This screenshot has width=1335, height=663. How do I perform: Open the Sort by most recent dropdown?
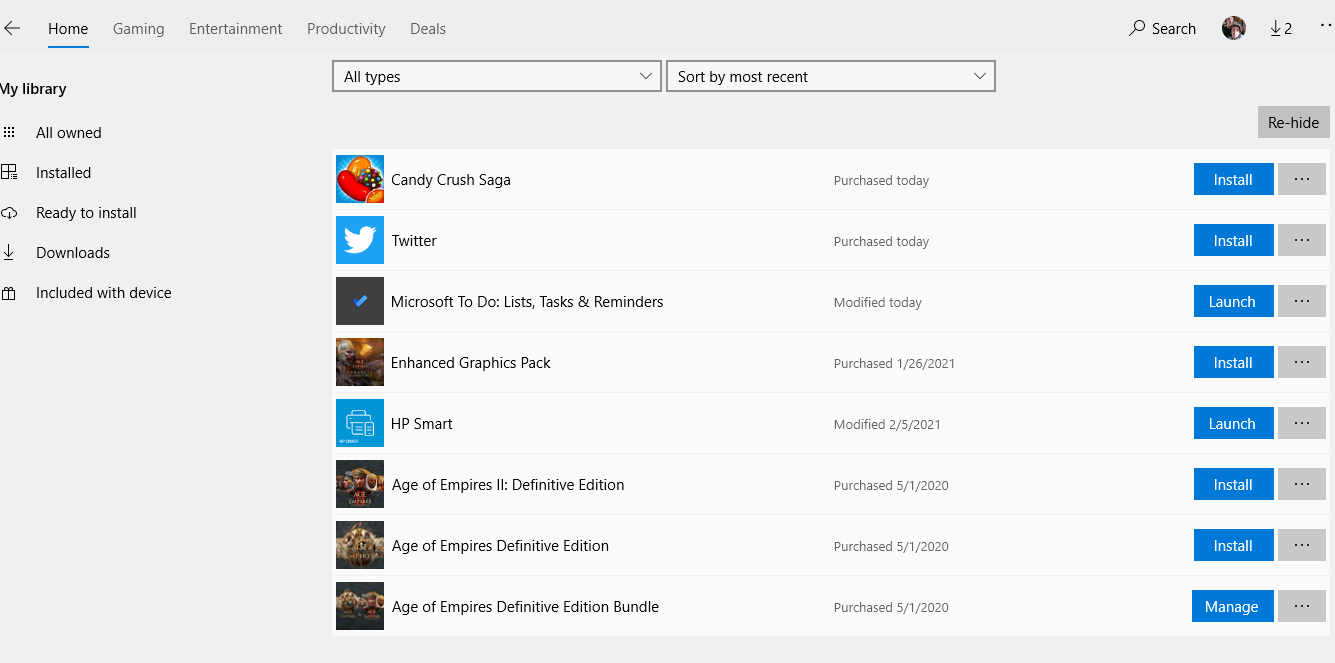(x=831, y=77)
